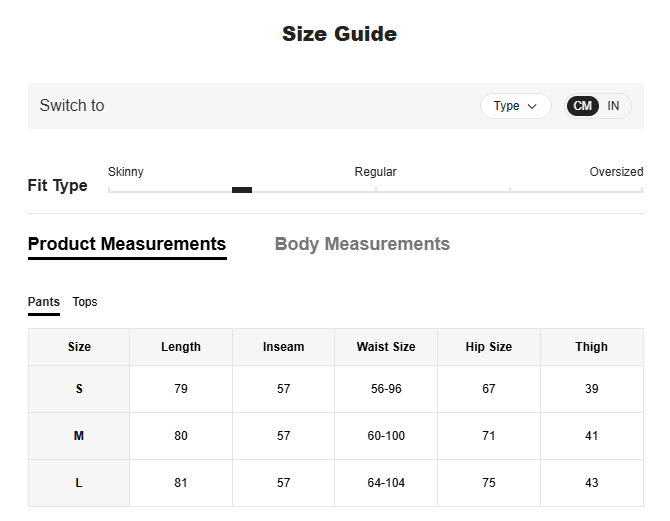Select the Pants sub-tab
Screen dimensions: 670x521
tap(44, 302)
